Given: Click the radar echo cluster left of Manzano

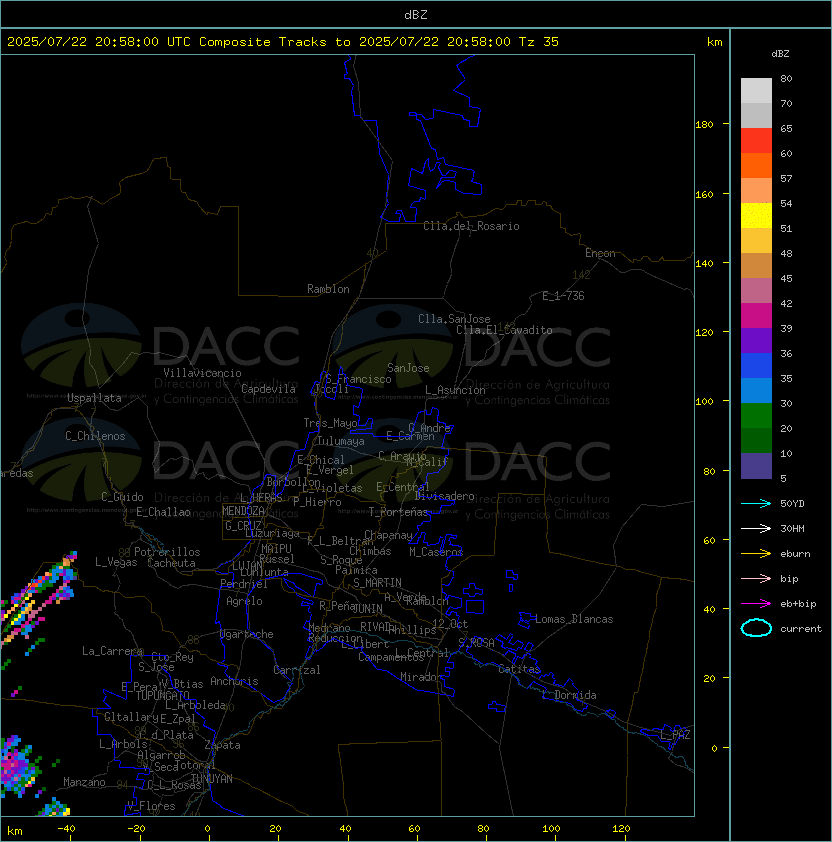Looking at the screenshot, I should coord(20,766).
